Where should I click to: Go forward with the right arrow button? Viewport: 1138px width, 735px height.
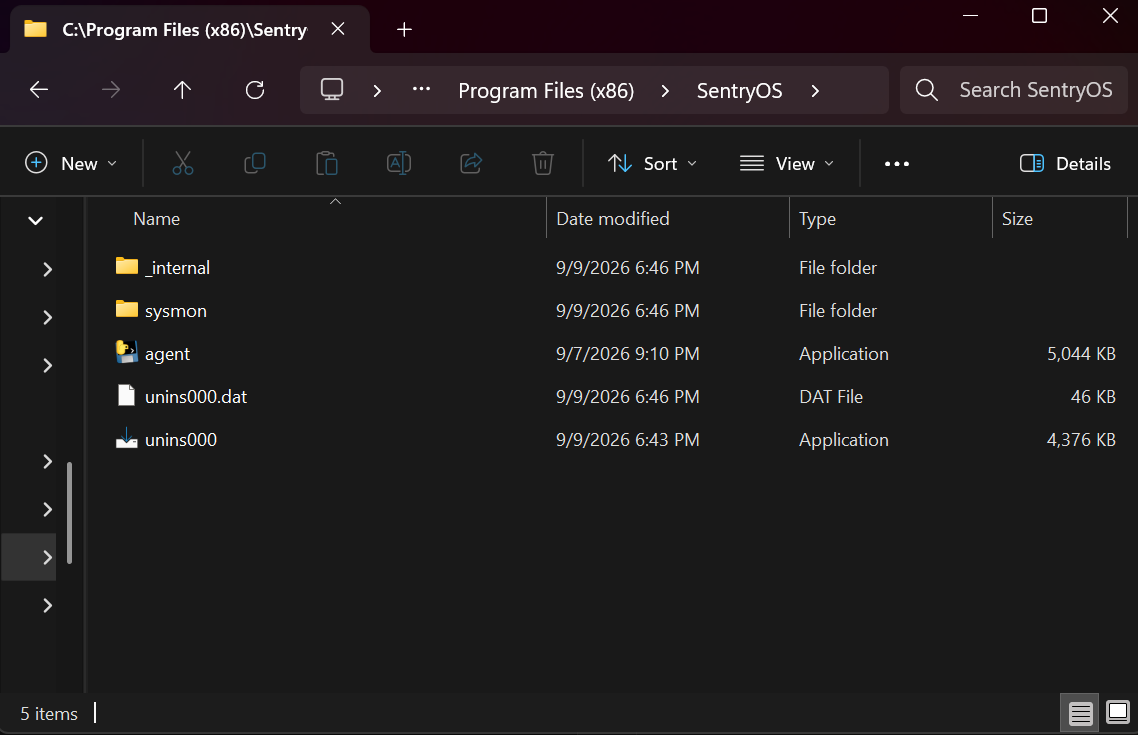click(x=111, y=90)
